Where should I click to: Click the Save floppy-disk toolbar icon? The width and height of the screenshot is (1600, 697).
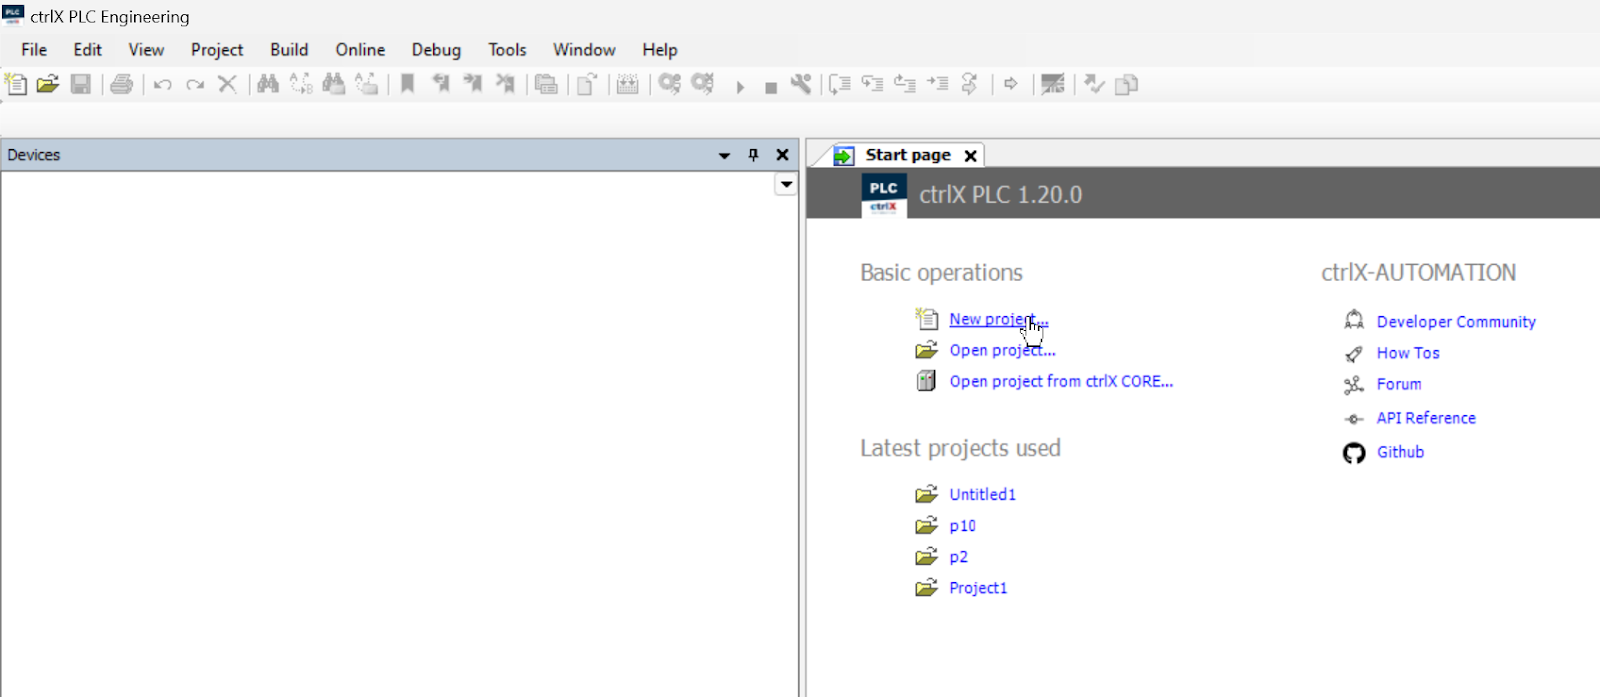[x=81, y=84]
